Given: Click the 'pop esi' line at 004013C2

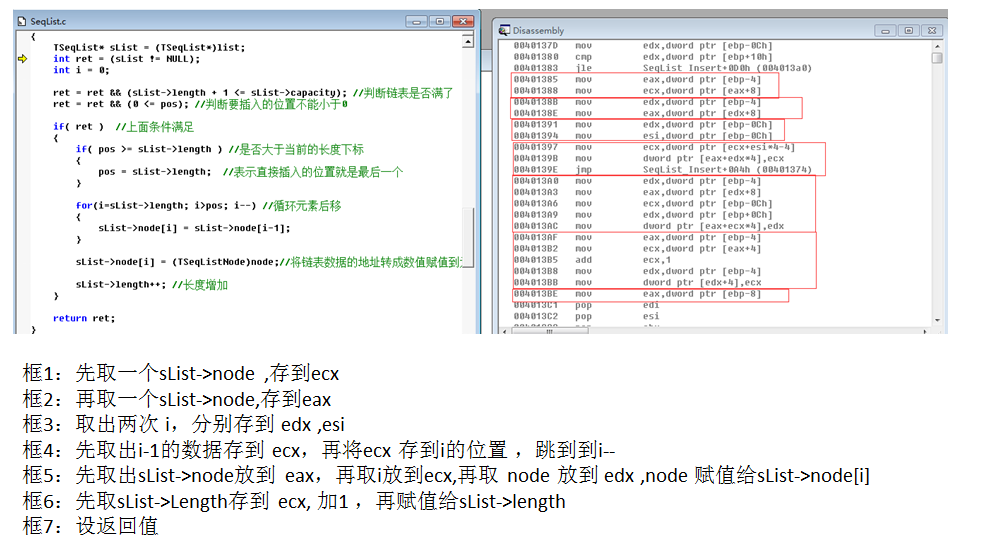Looking at the screenshot, I should coord(587,316).
